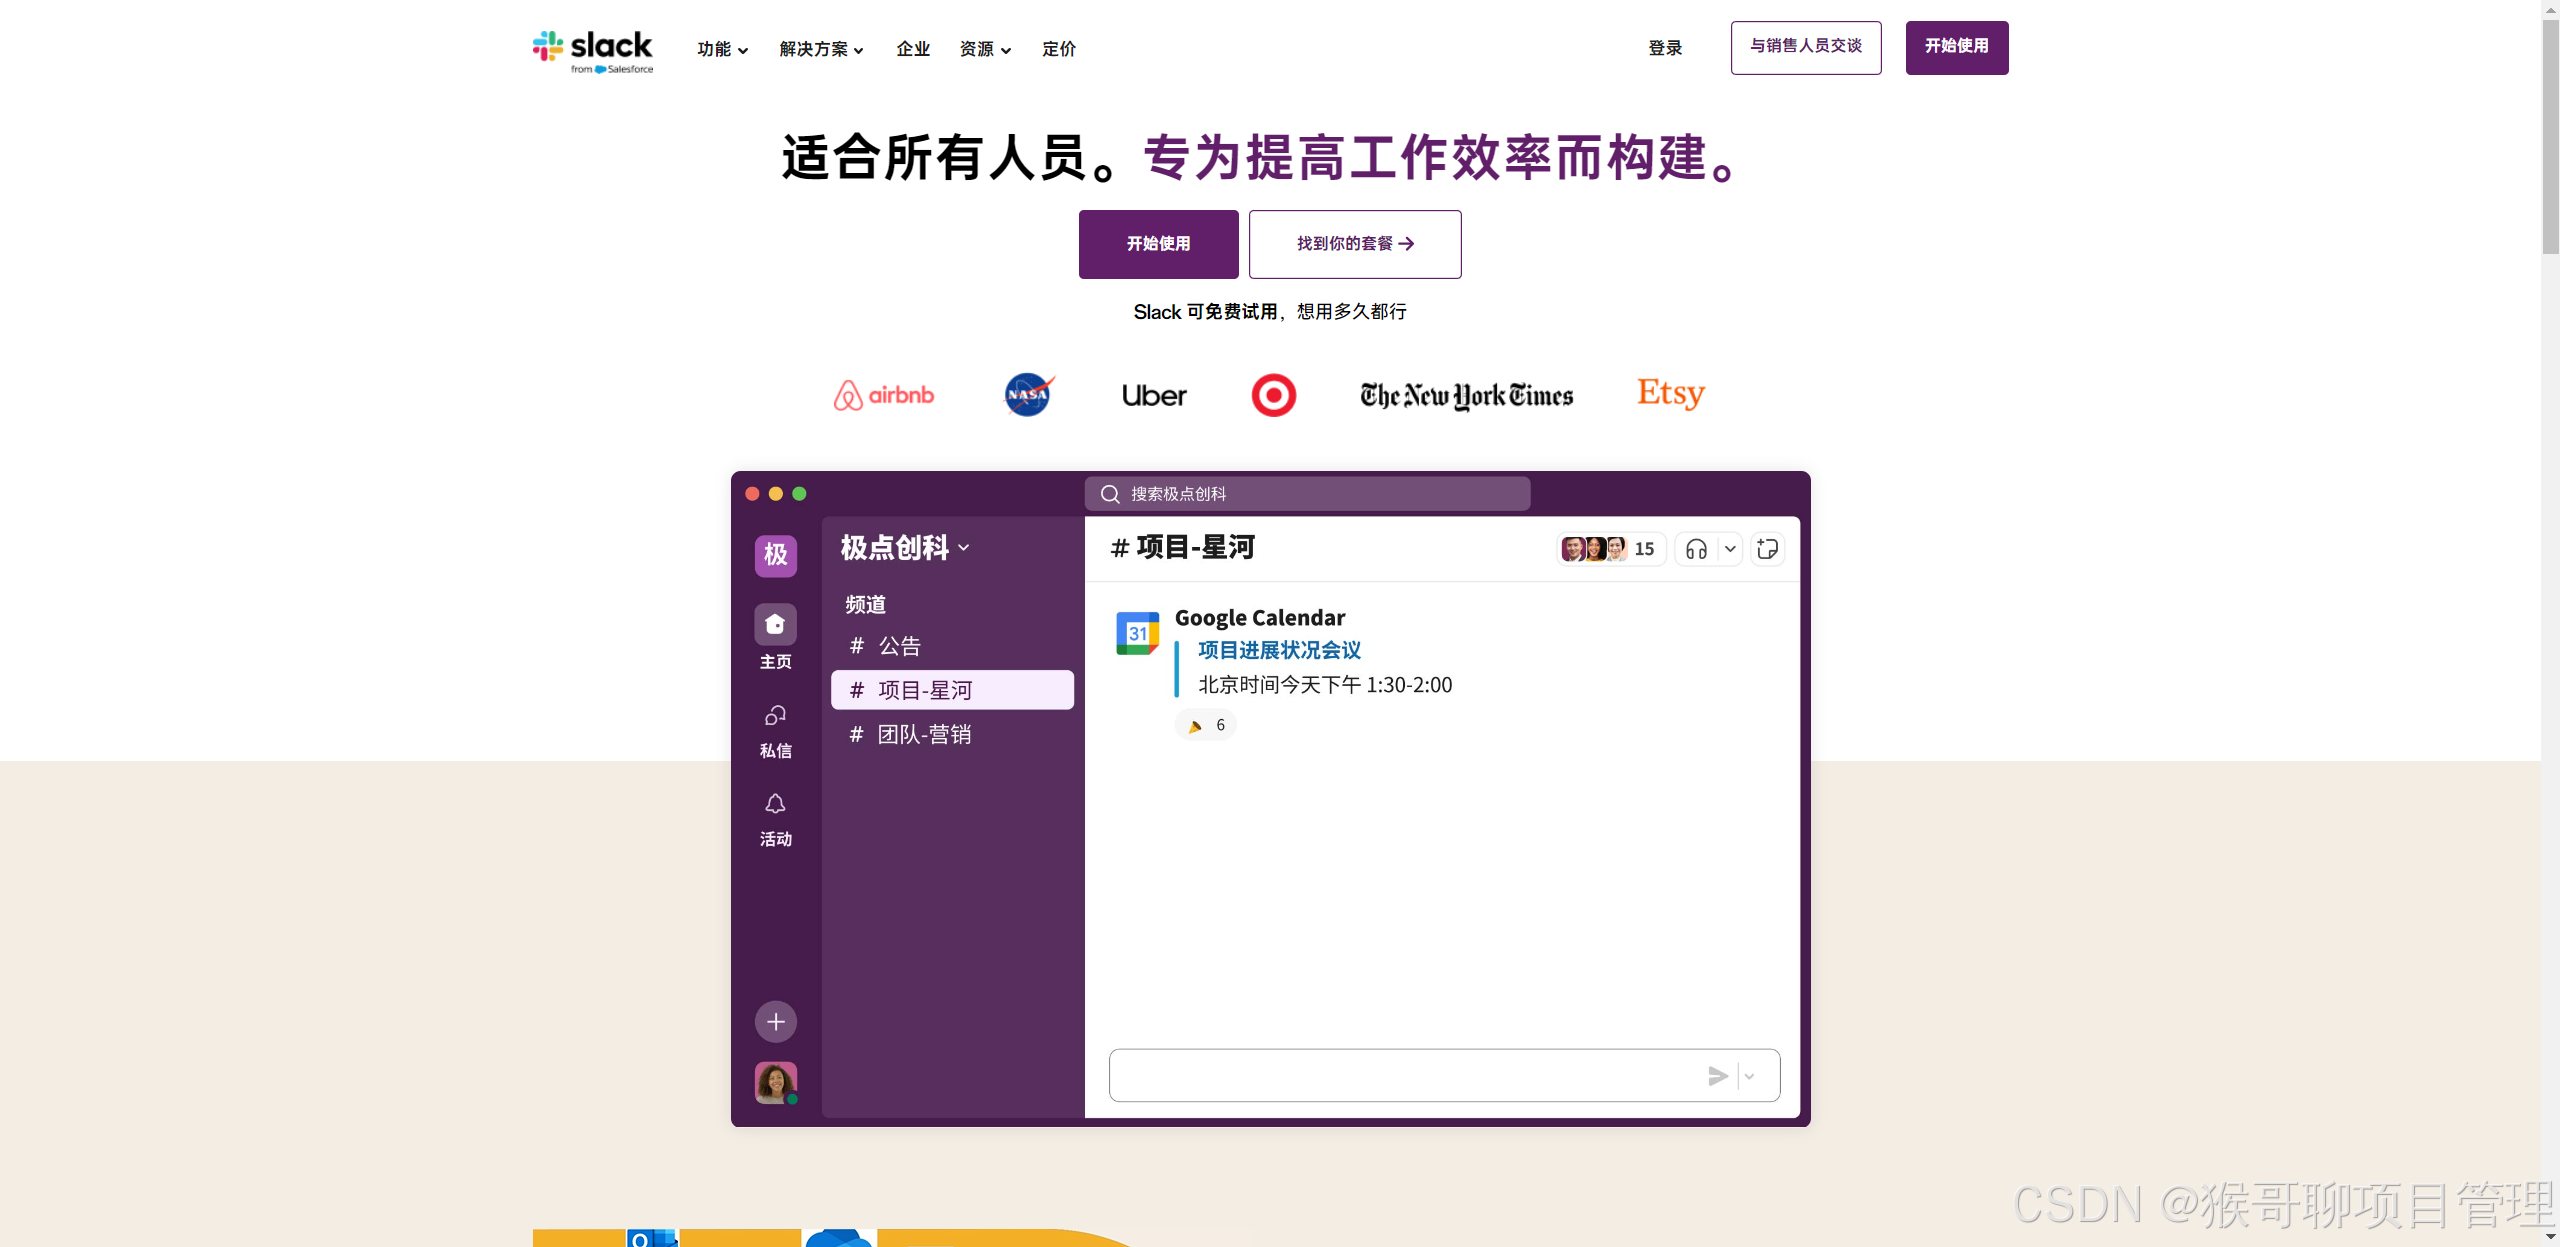Click the send message arrow icon
The height and width of the screenshot is (1247, 2560).
point(1717,1076)
